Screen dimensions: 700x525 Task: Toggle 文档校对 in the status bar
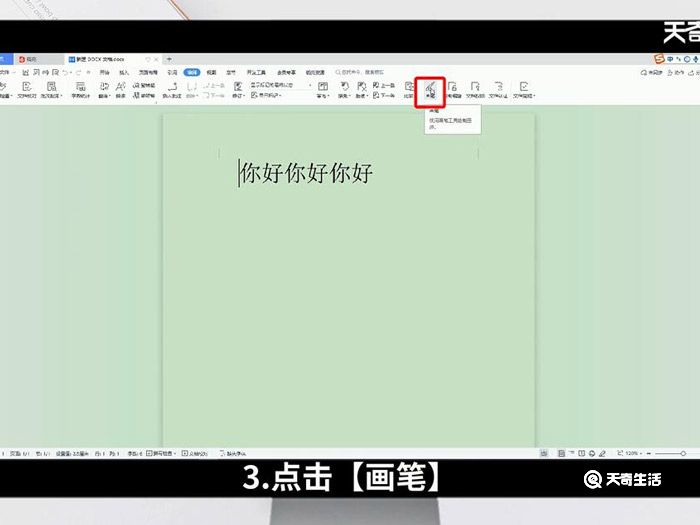click(x=195, y=454)
